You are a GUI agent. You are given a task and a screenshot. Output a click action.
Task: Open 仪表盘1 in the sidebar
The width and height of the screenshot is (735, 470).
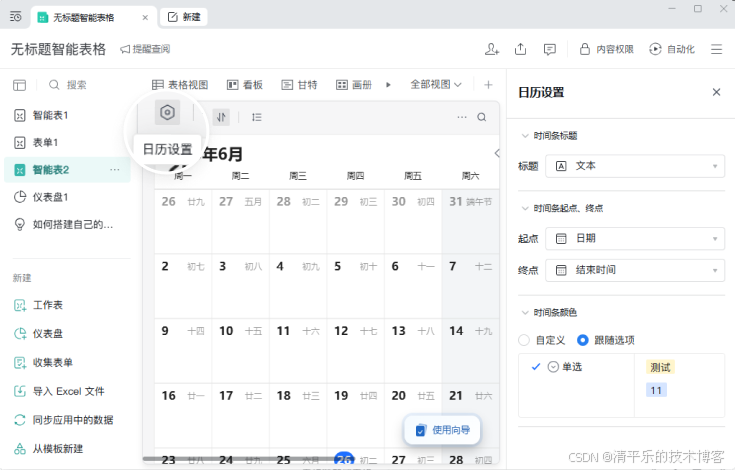point(68,197)
